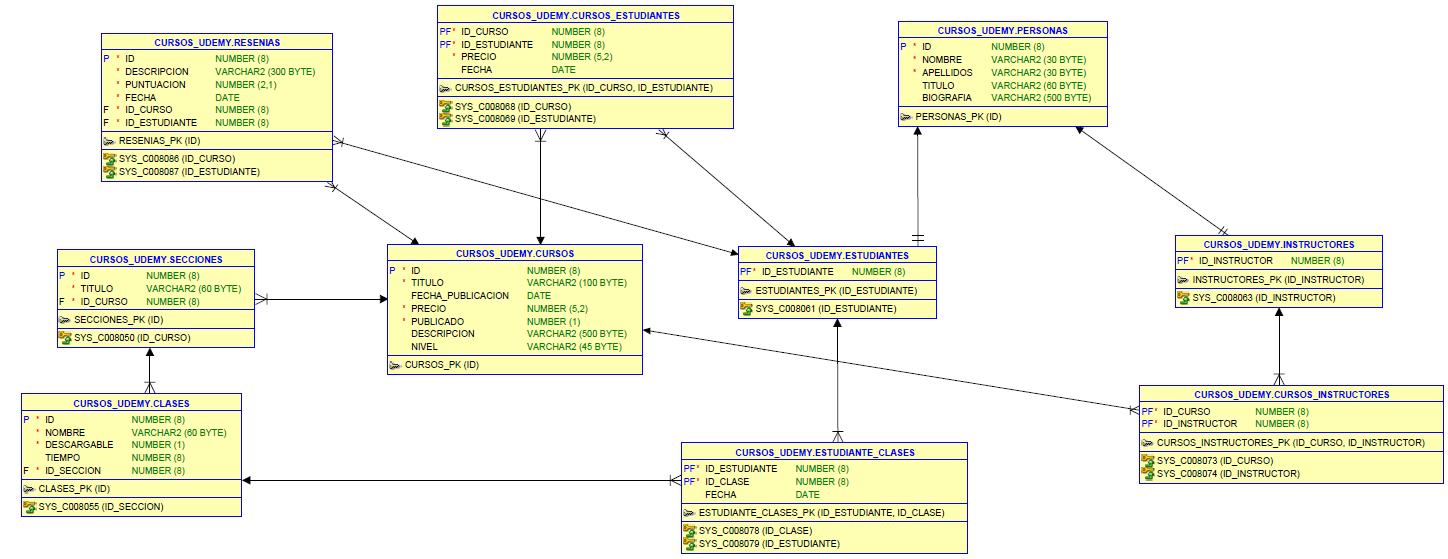Viewport: 1448px width, 559px height.
Task: Click the key icon beside SECCIONES_PK (ID)
Action: [x=65, y=320]
